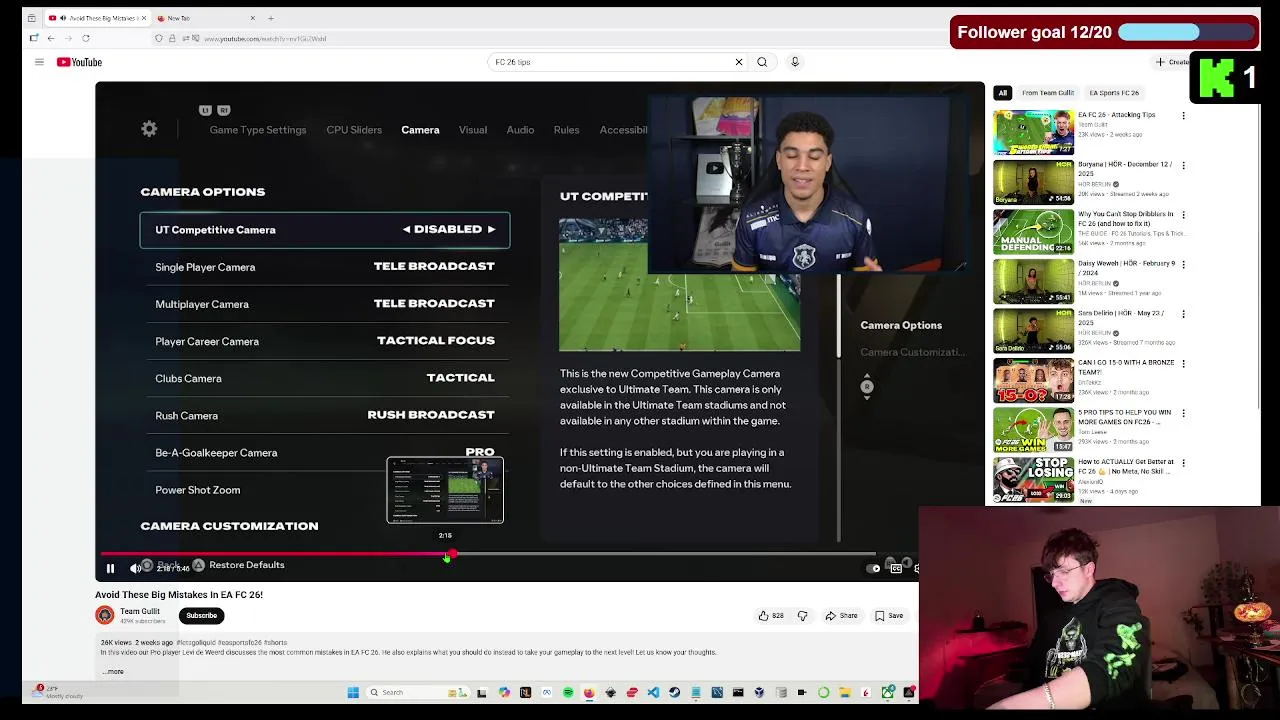Pause the YouTube video

pos(110,568)
